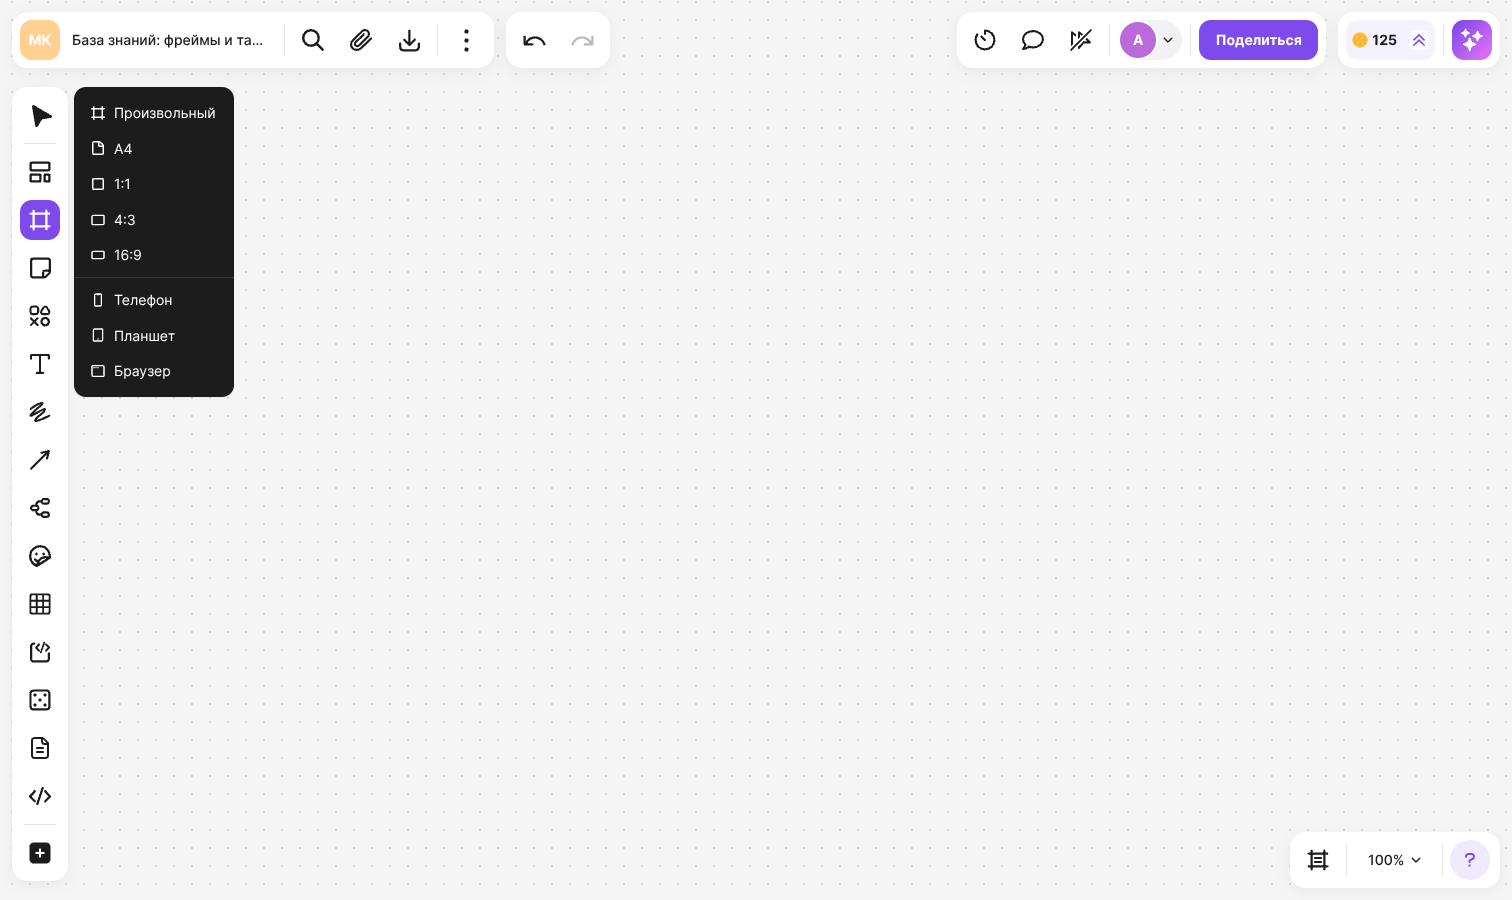Open attachments via paperclip icon
1512x900 pixels.
click(x=361, y=40)
